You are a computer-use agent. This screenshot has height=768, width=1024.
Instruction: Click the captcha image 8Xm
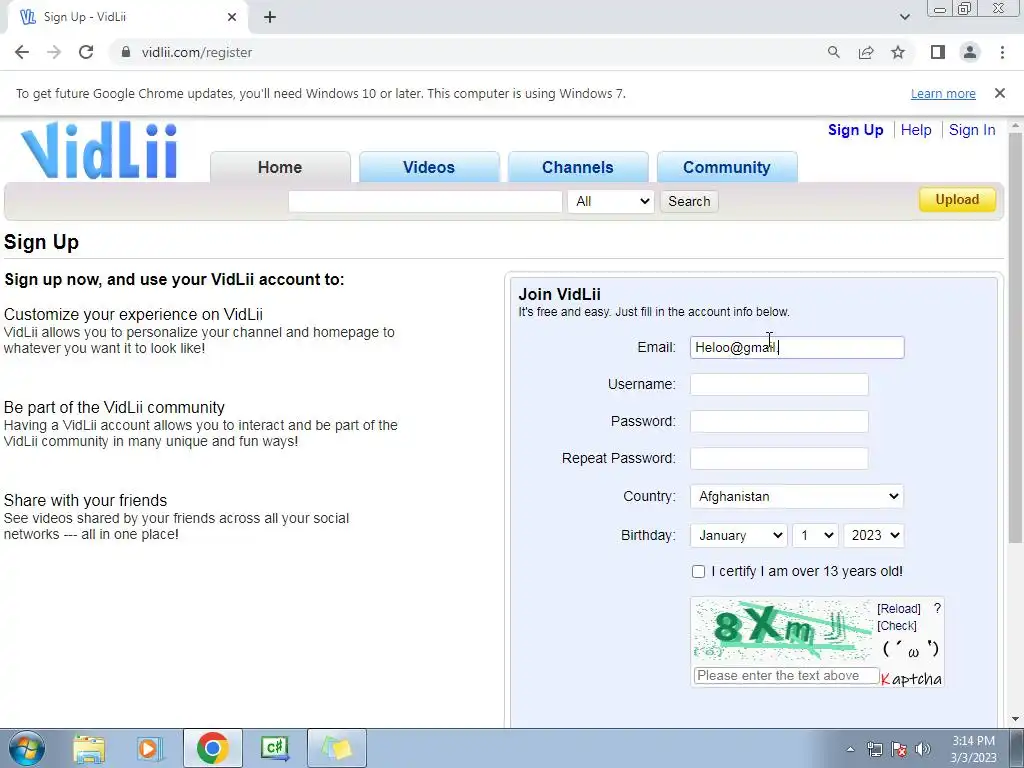[x=783, y=631]
